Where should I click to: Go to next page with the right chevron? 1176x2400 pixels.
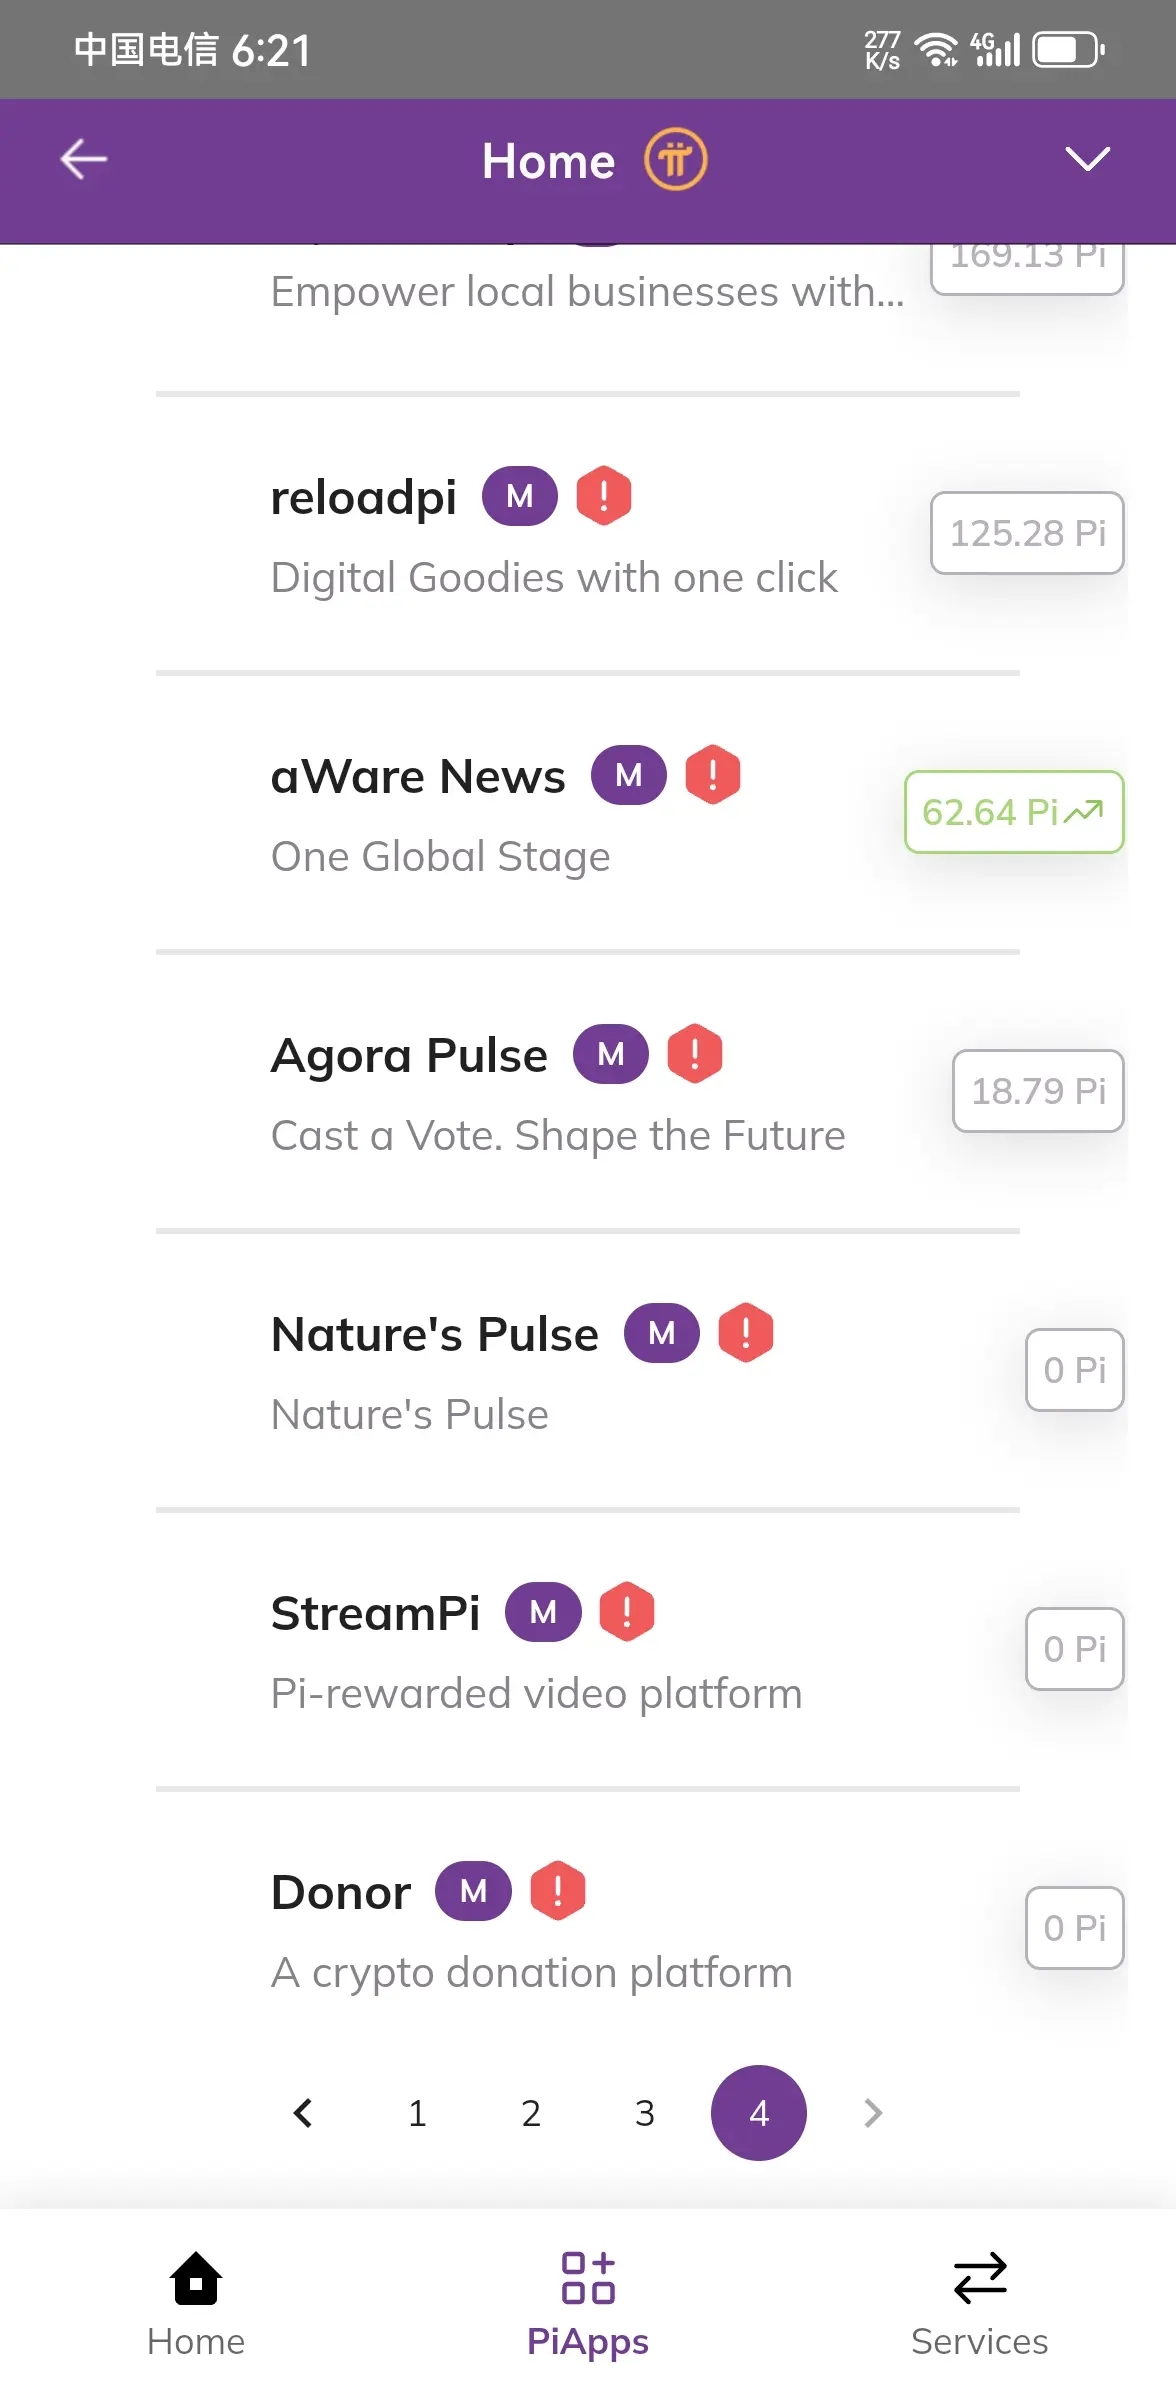[873, 2113]
